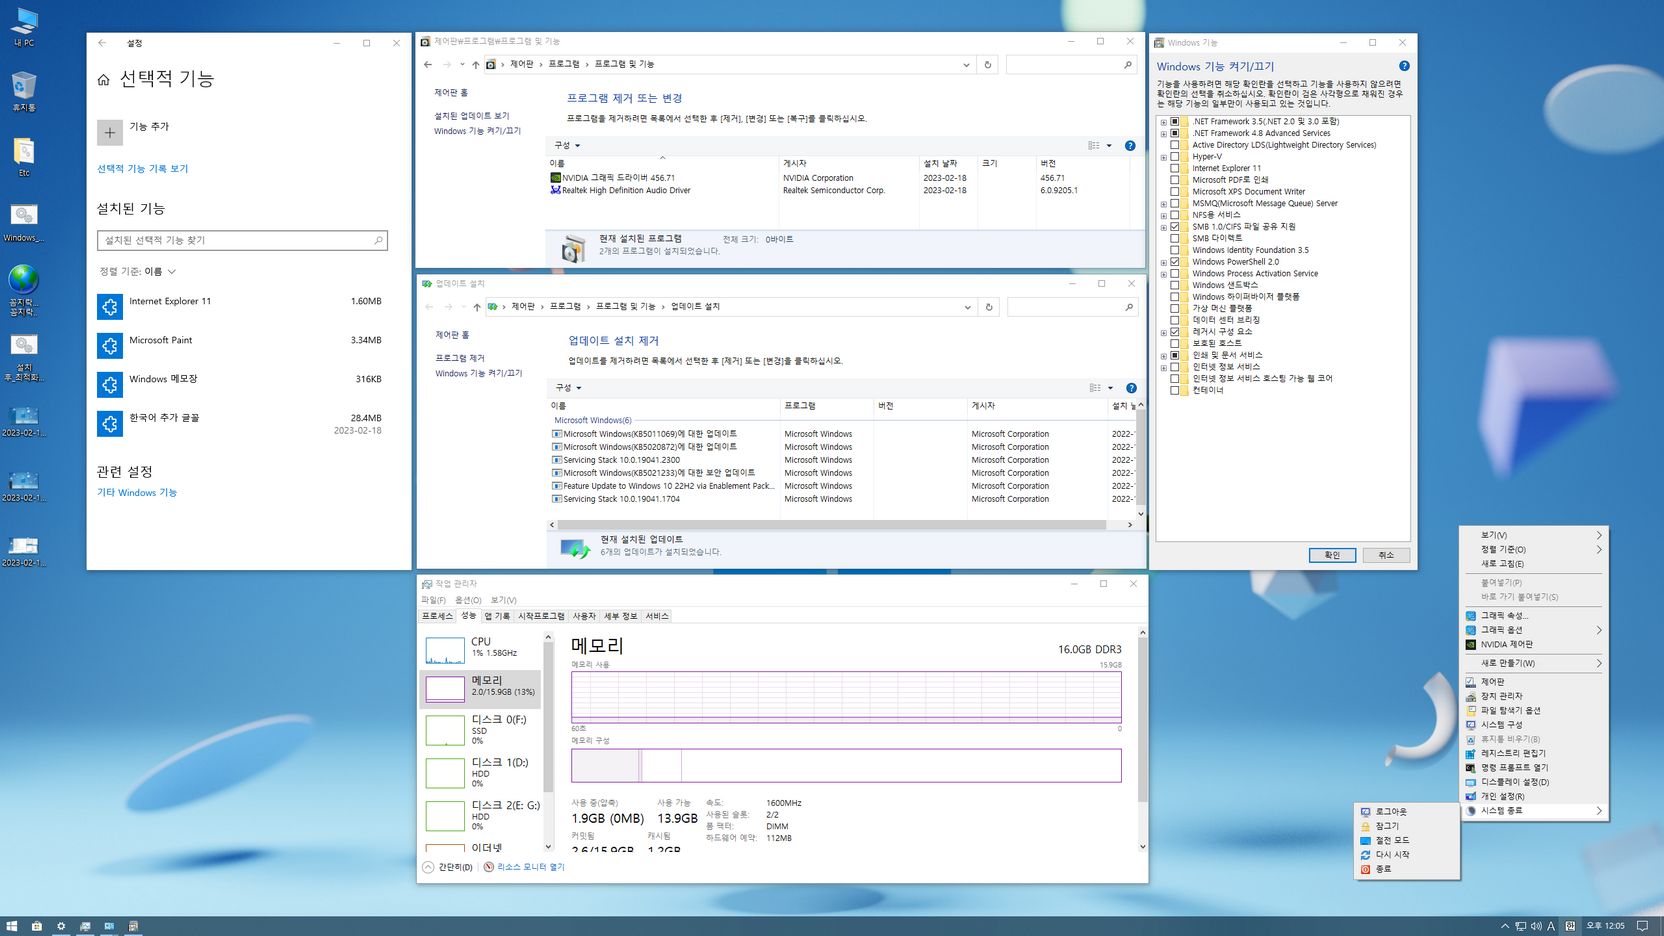Choose 다시 시작 in shutdown submenu
1664x936 pixels.
[x=1406, y=855]
